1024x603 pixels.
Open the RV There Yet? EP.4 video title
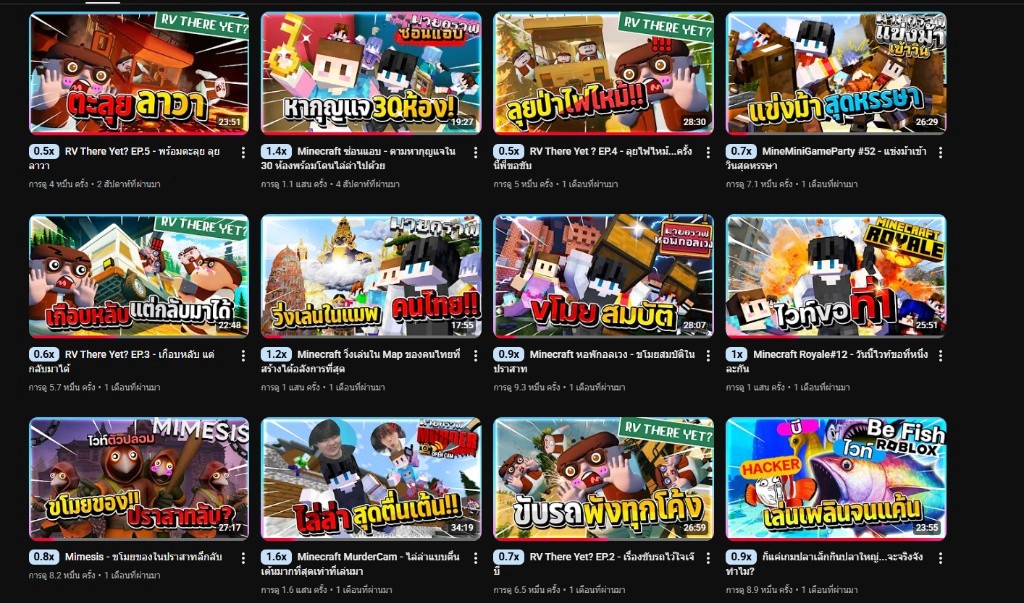coord(595,158)
